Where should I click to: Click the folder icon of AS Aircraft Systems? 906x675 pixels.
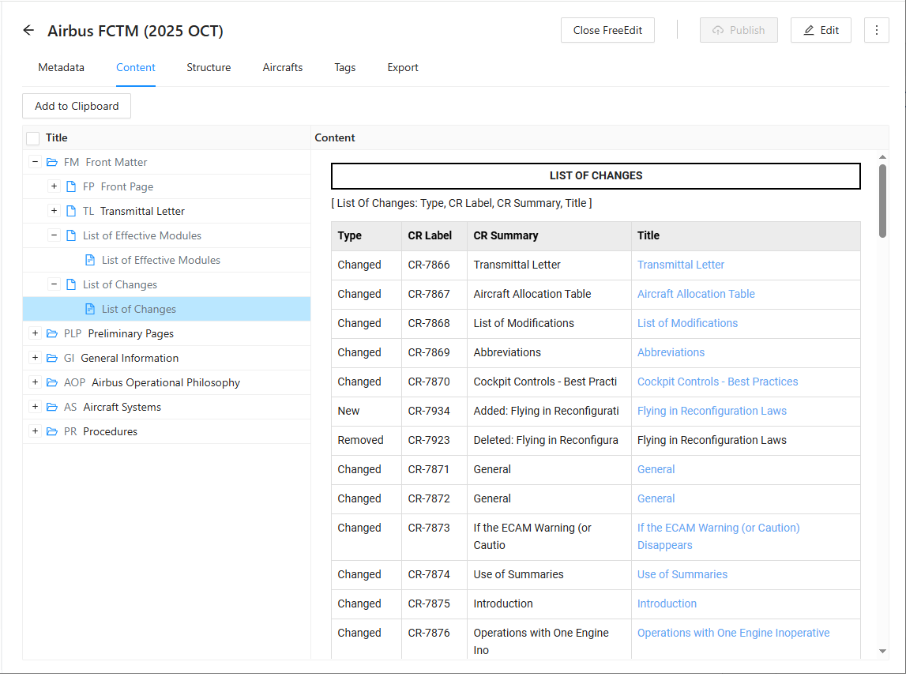pos(52,407)
